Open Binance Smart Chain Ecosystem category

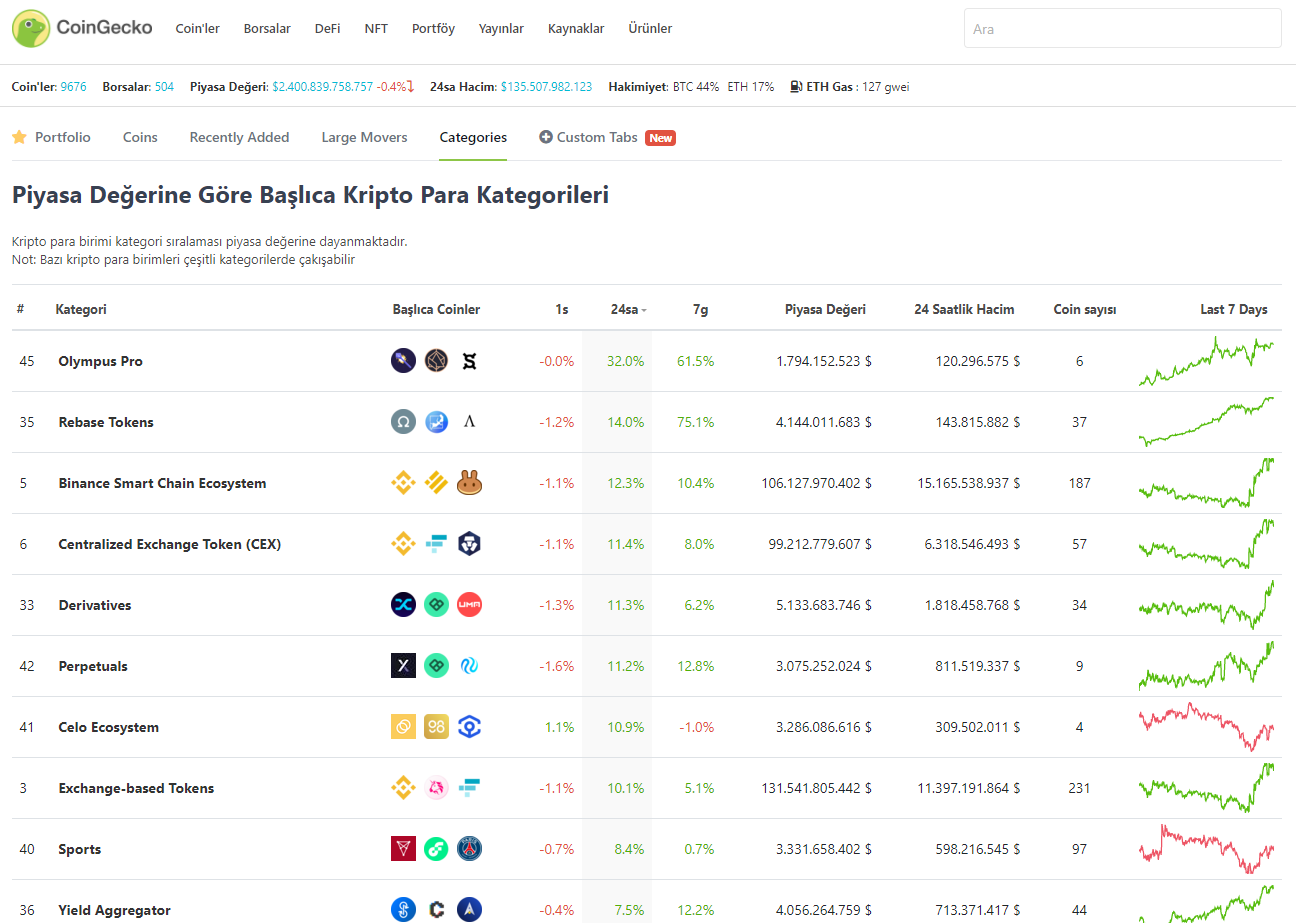[162, 483]
